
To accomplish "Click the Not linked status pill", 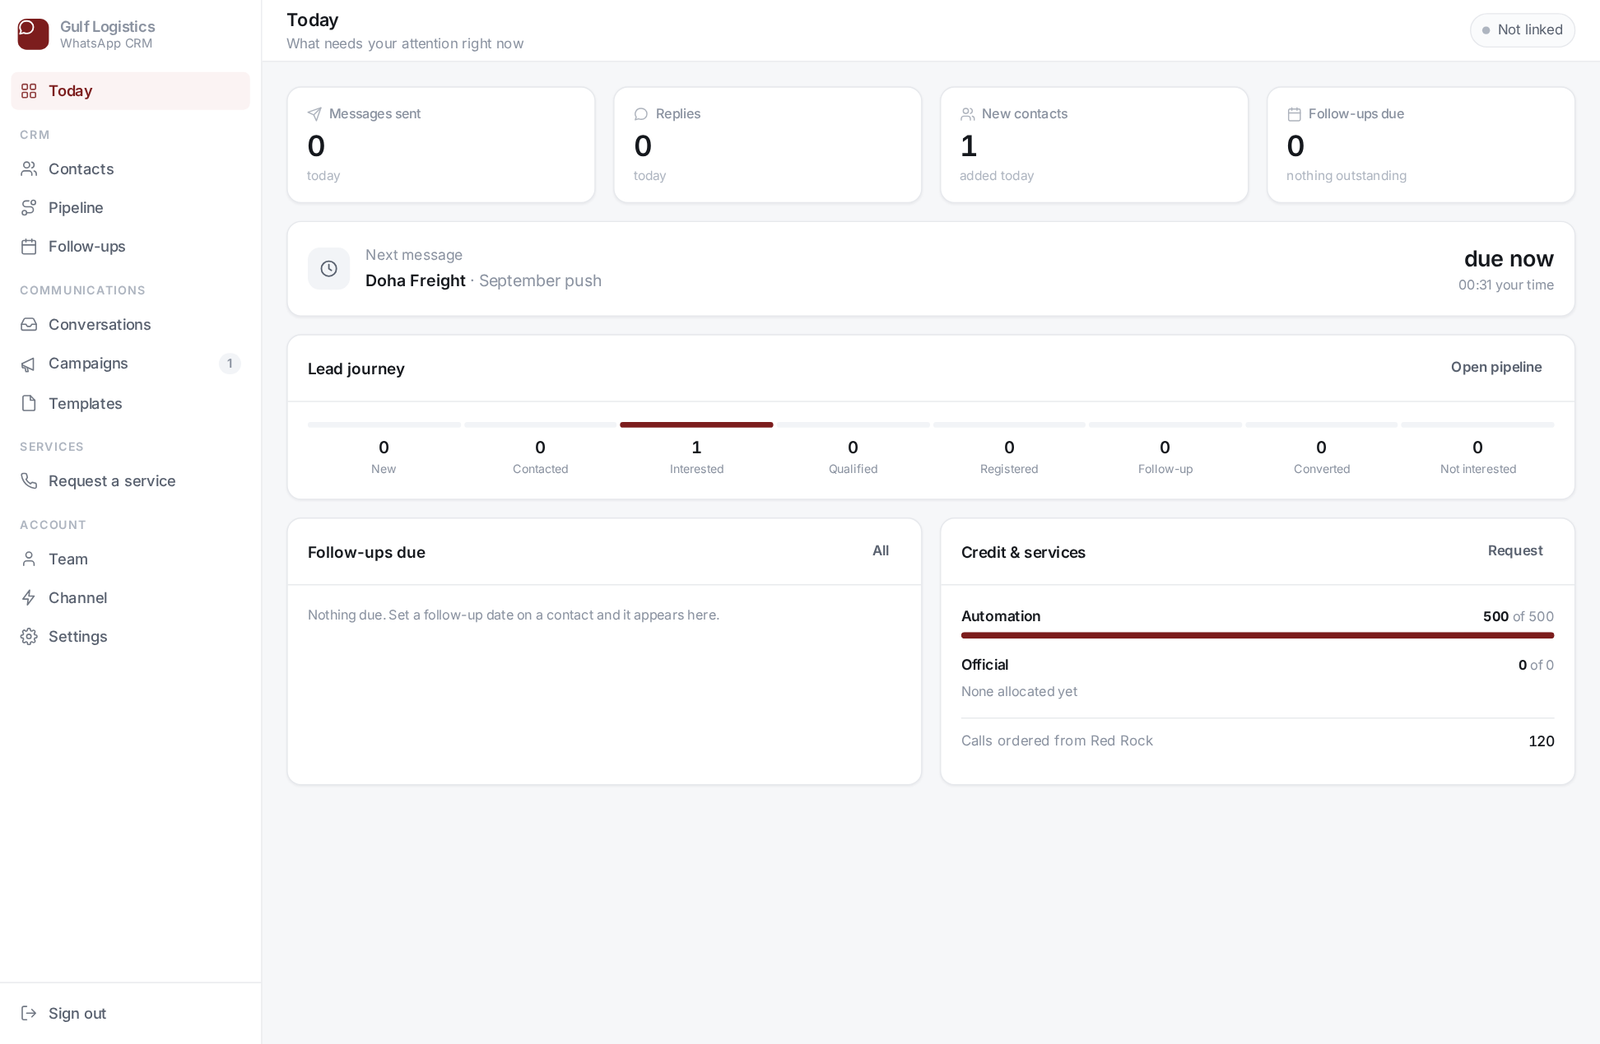I will point(1522,30).
